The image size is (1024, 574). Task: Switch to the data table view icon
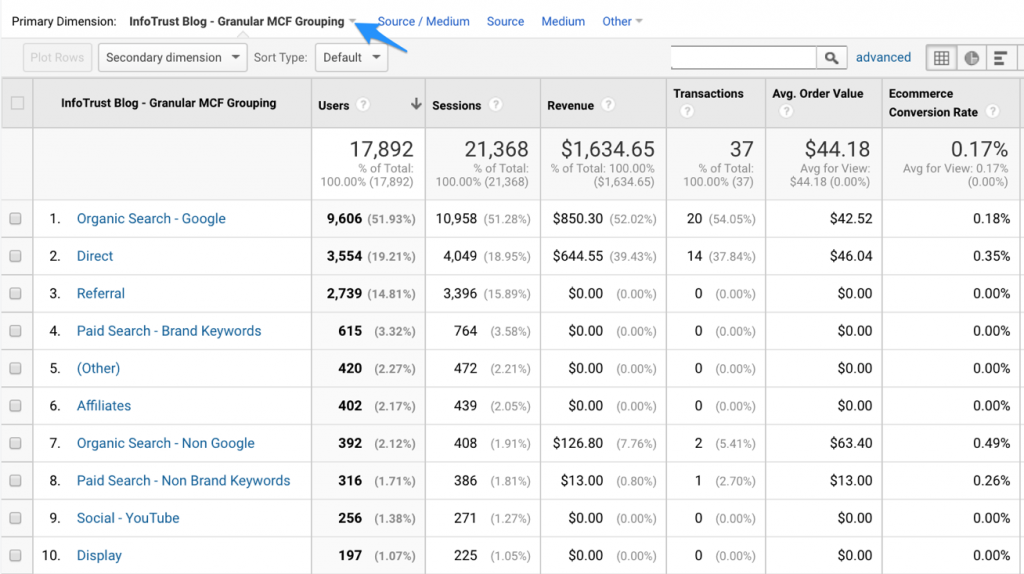(941, 58)
